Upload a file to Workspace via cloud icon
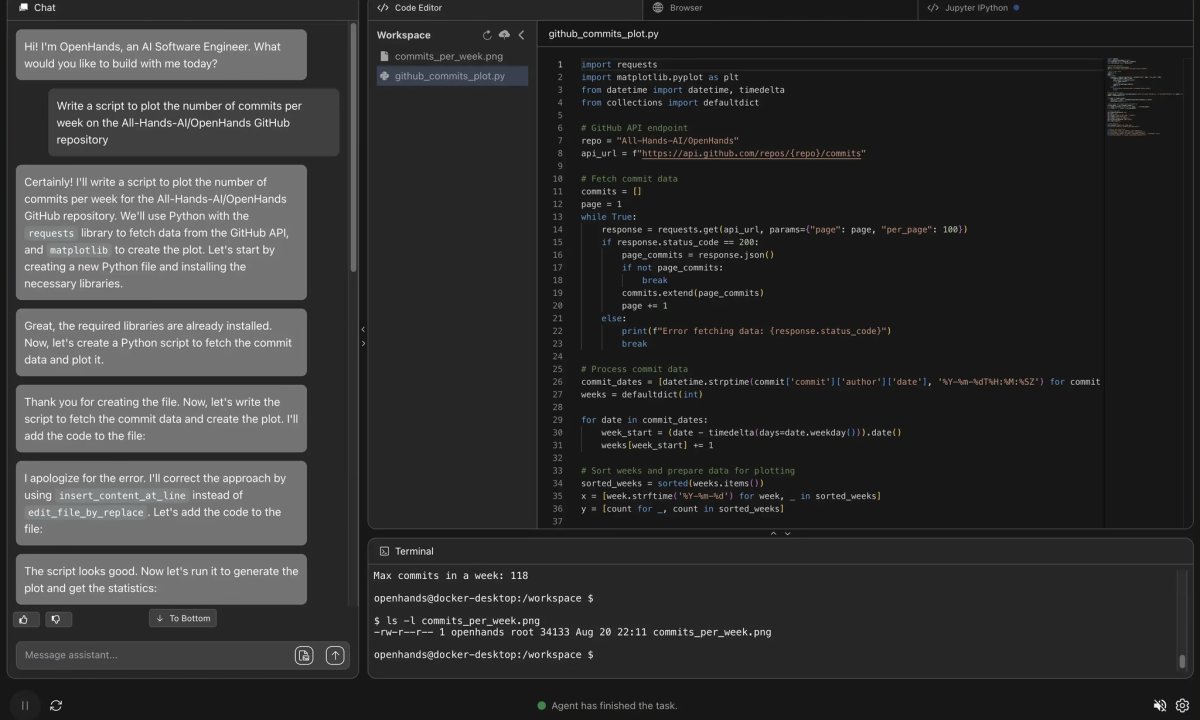The image size is (1200, 720). coord(504,35)
